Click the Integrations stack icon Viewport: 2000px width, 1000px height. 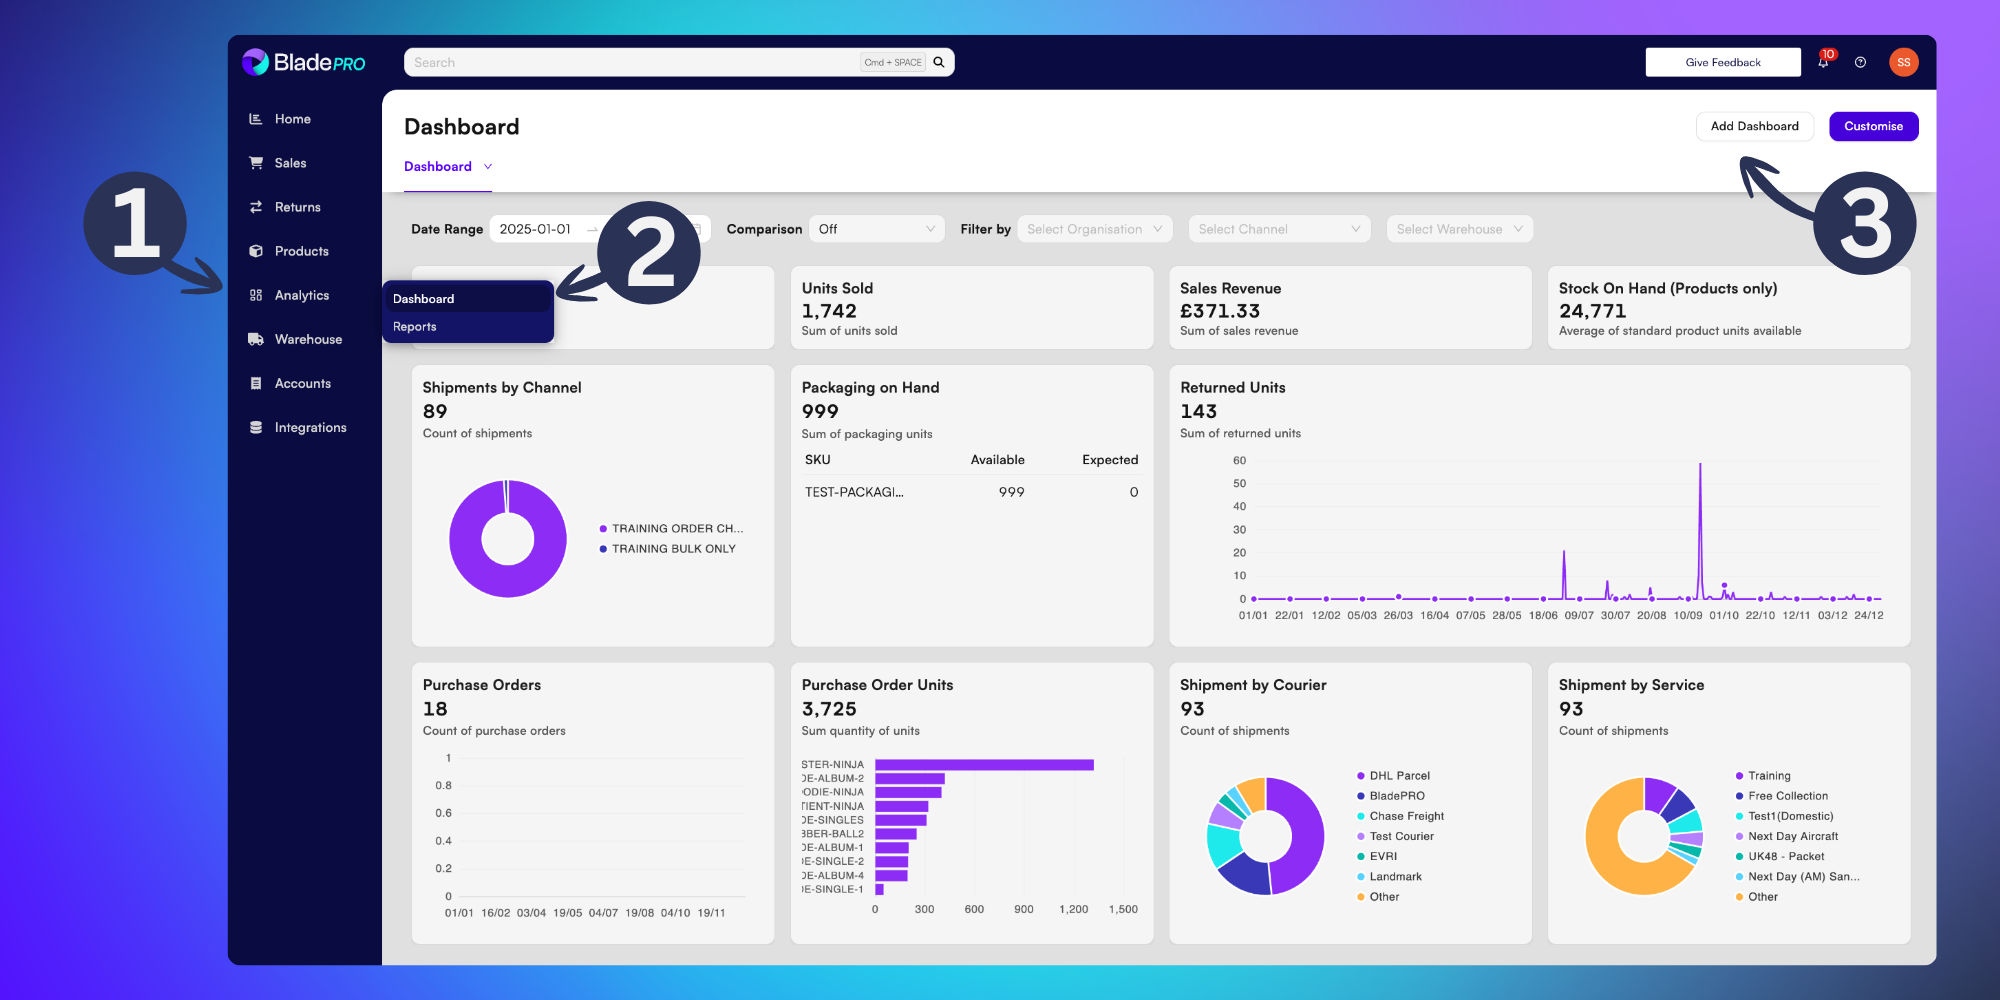pyautogui.click(x=256, y=427)
